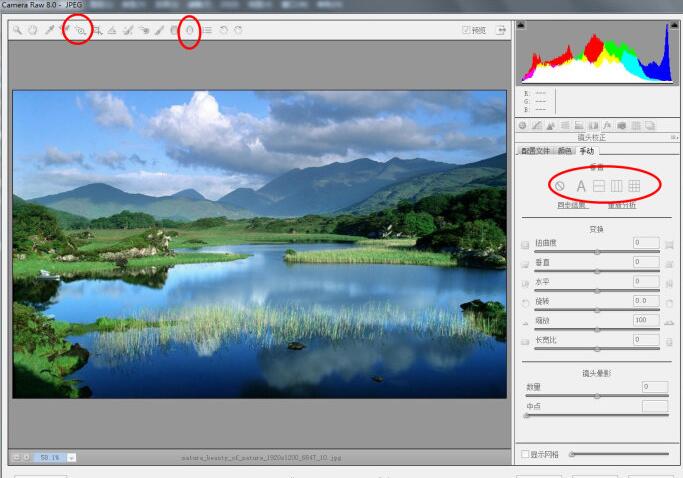Switch to the Presets panel tab

tap(636, 125)
